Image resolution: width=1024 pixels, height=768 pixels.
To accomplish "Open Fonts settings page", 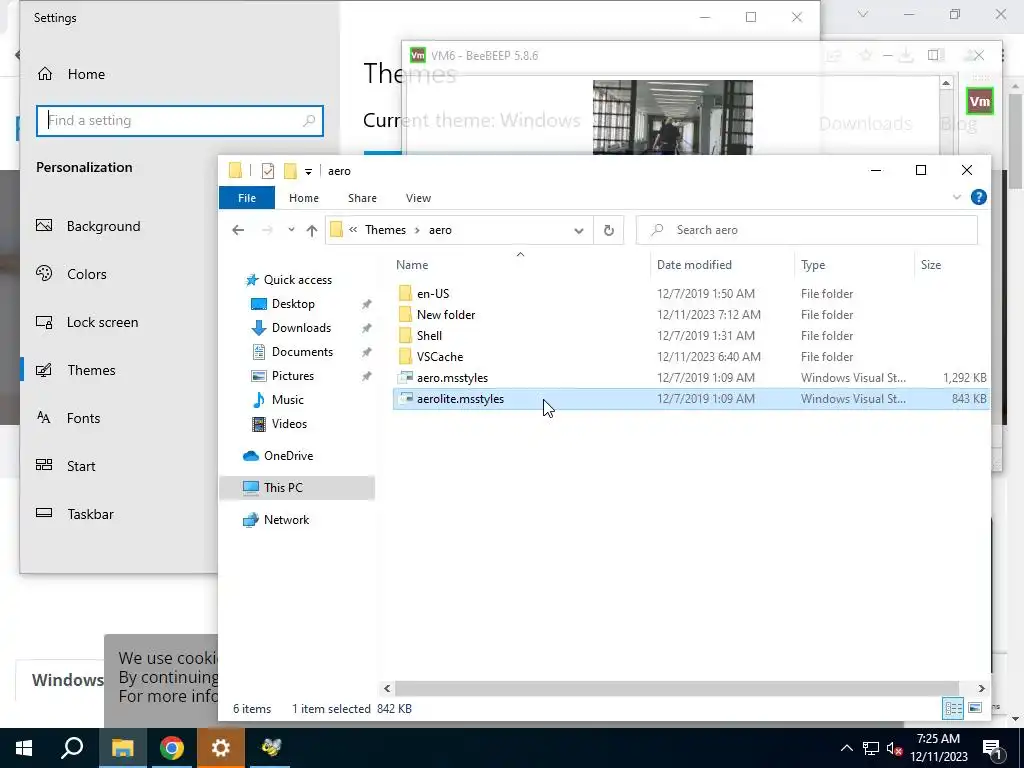I will [x=83, y=418].
